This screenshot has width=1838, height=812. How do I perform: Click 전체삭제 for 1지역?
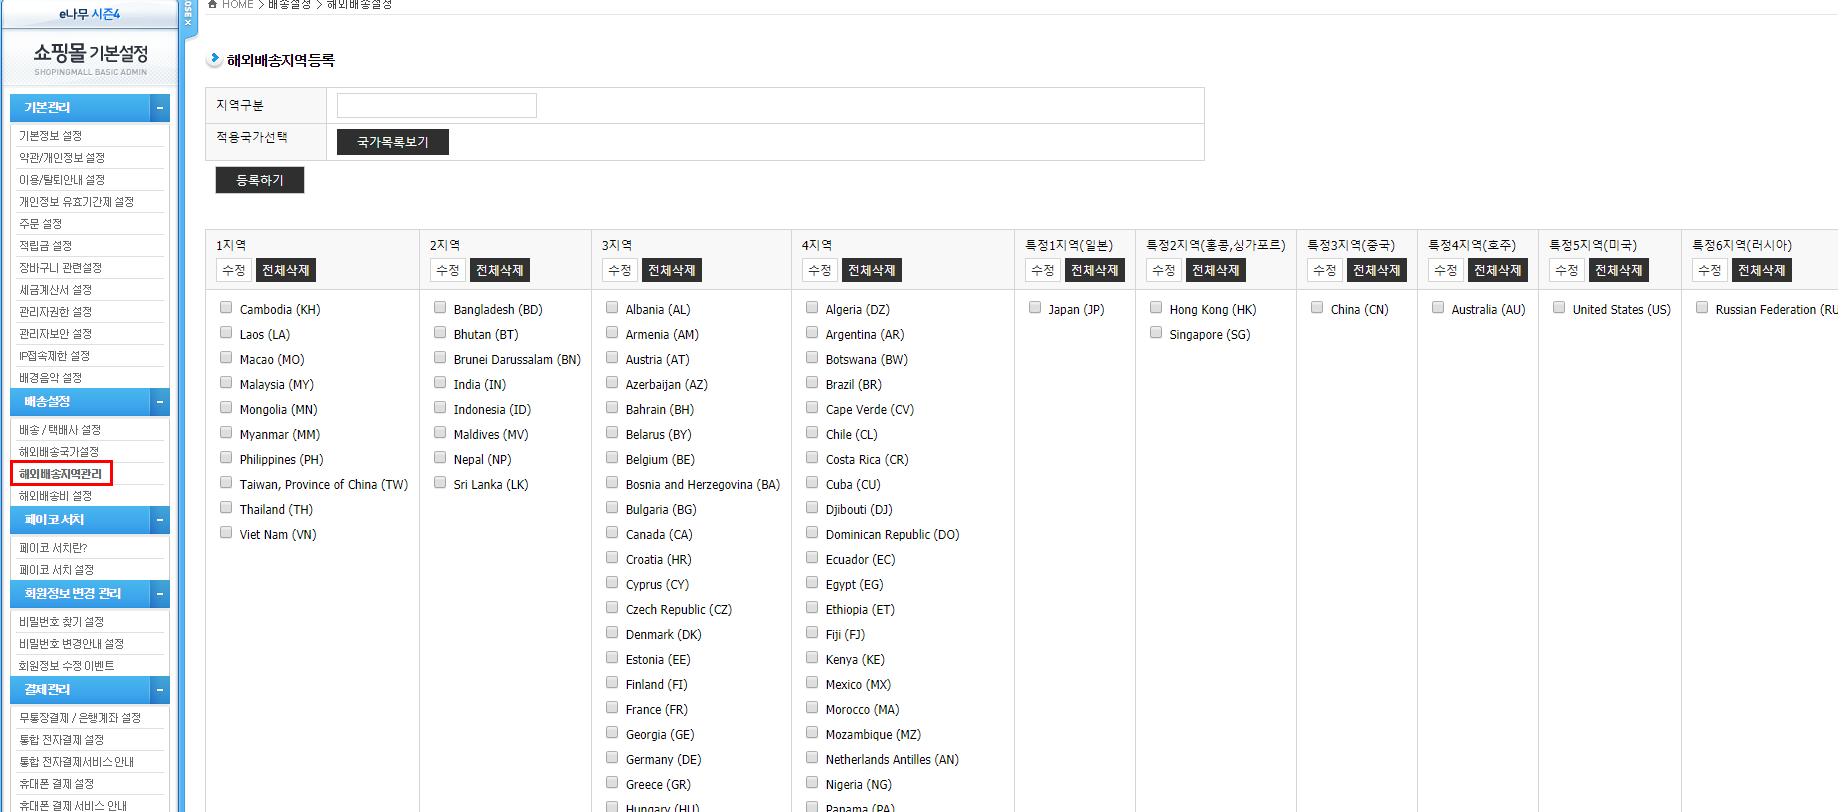click(285, 270)
